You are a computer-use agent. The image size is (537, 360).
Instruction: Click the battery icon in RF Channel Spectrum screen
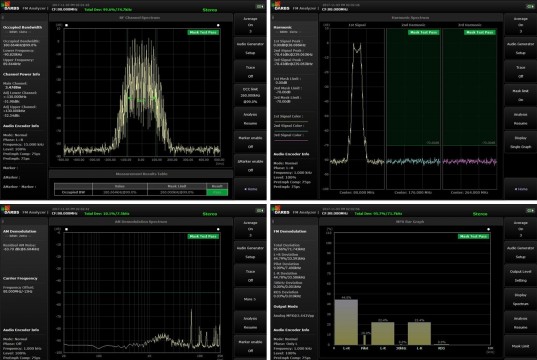click(260, 6)
